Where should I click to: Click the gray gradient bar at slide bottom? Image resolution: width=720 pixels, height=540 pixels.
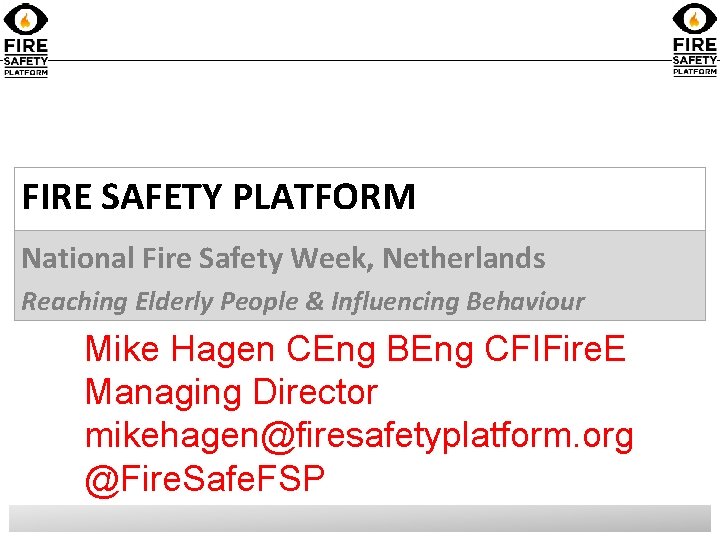tap(360, 518)
